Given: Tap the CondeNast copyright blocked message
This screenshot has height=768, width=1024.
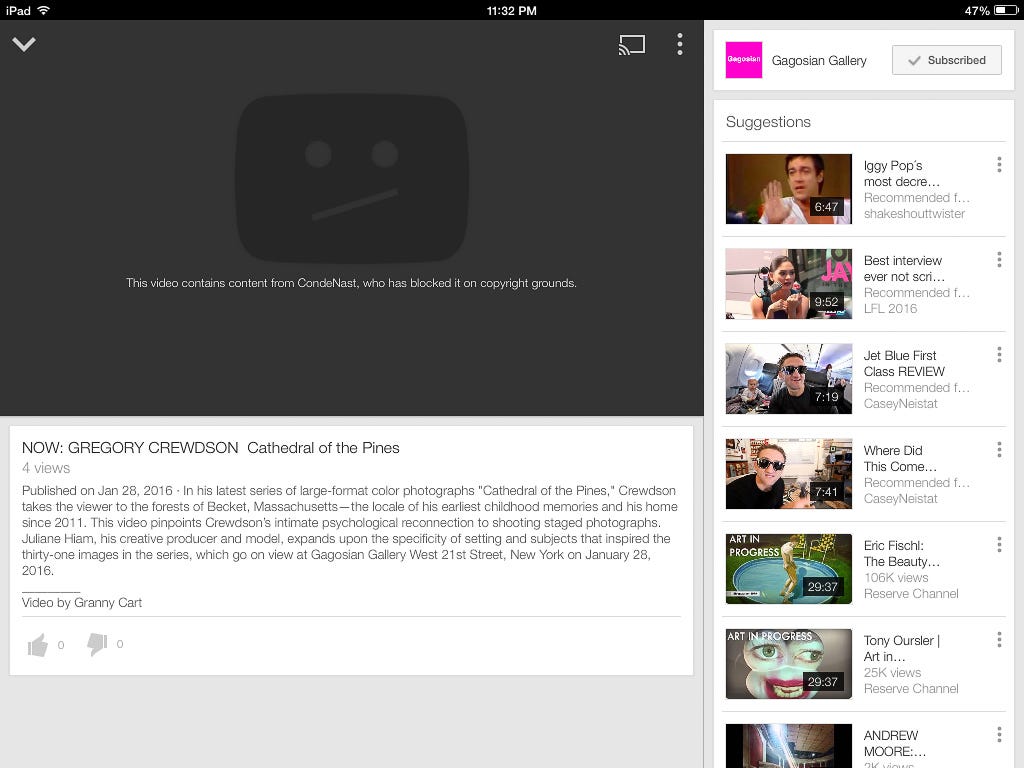Looking at the screenshot, I should coord(351,283).
